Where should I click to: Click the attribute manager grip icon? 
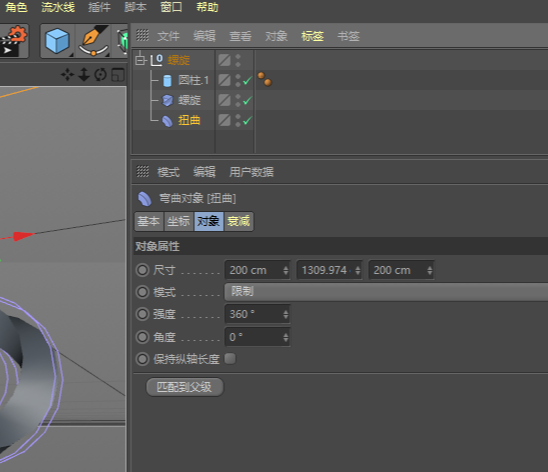[142, 172]
